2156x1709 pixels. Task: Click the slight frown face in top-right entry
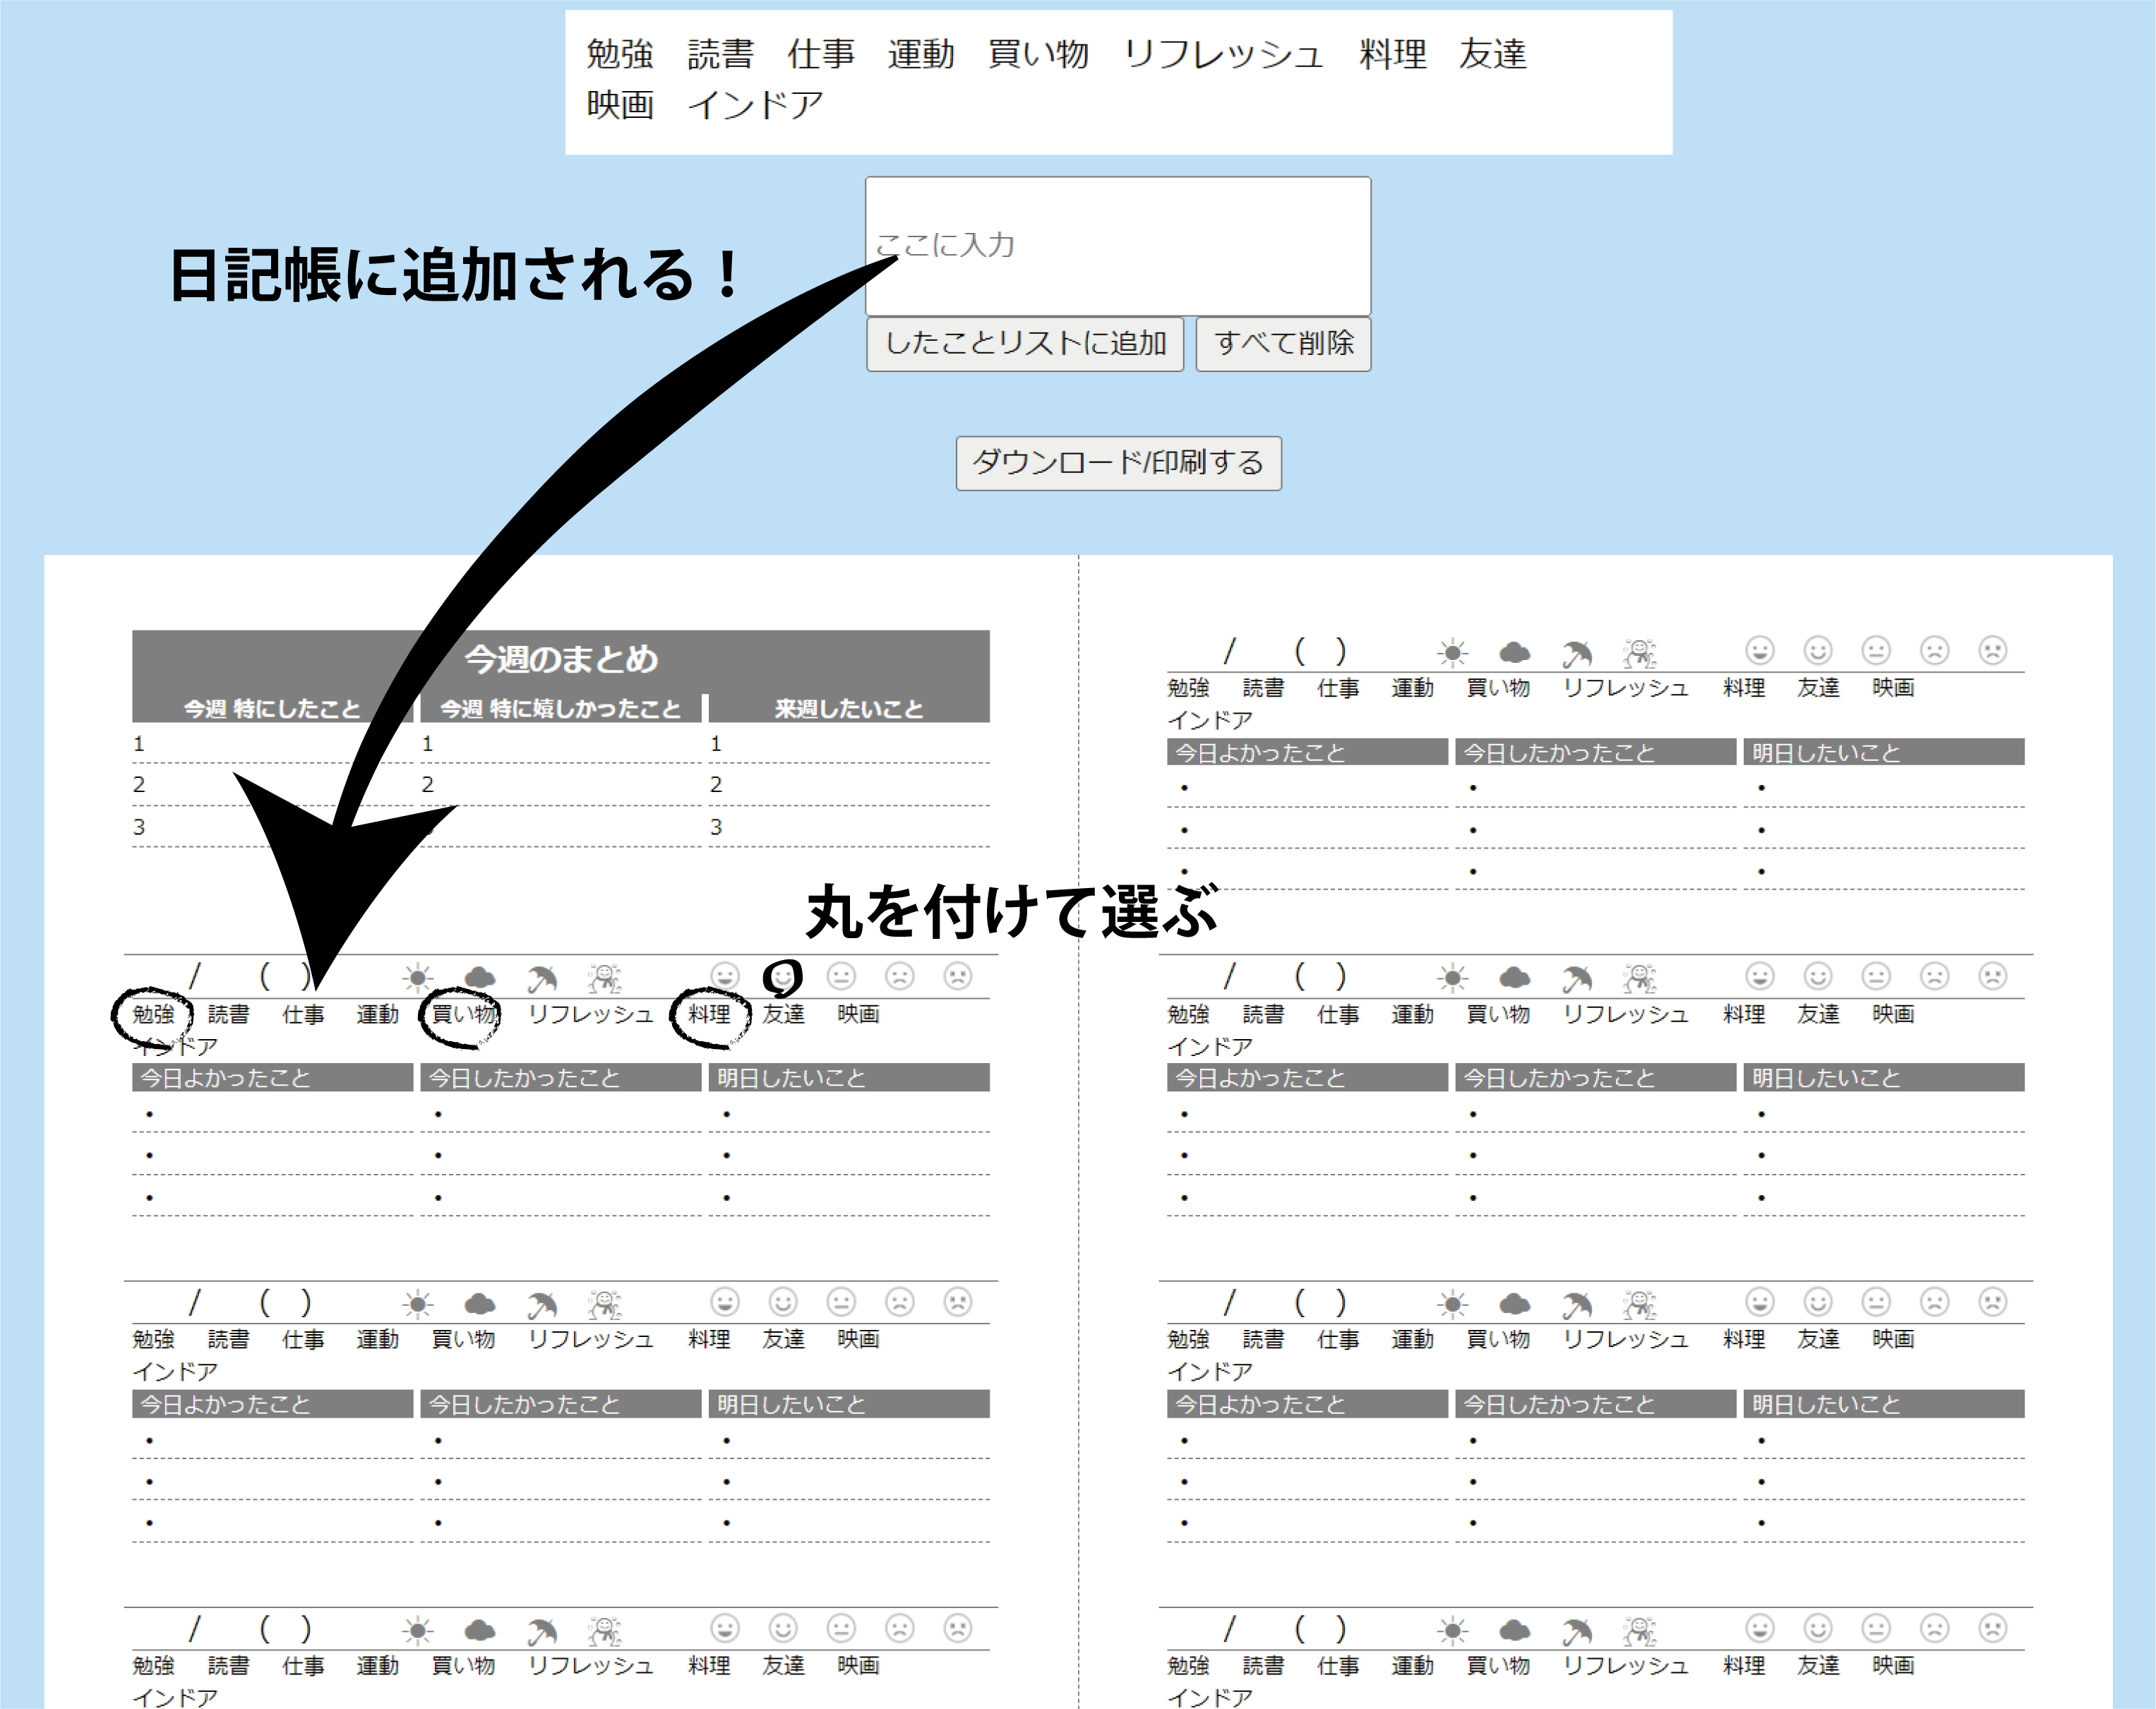pyautogui.click(x=1934, y=651)
